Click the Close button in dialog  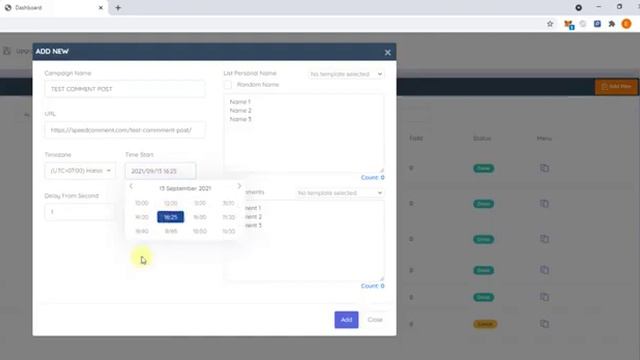tap(375, 320)
